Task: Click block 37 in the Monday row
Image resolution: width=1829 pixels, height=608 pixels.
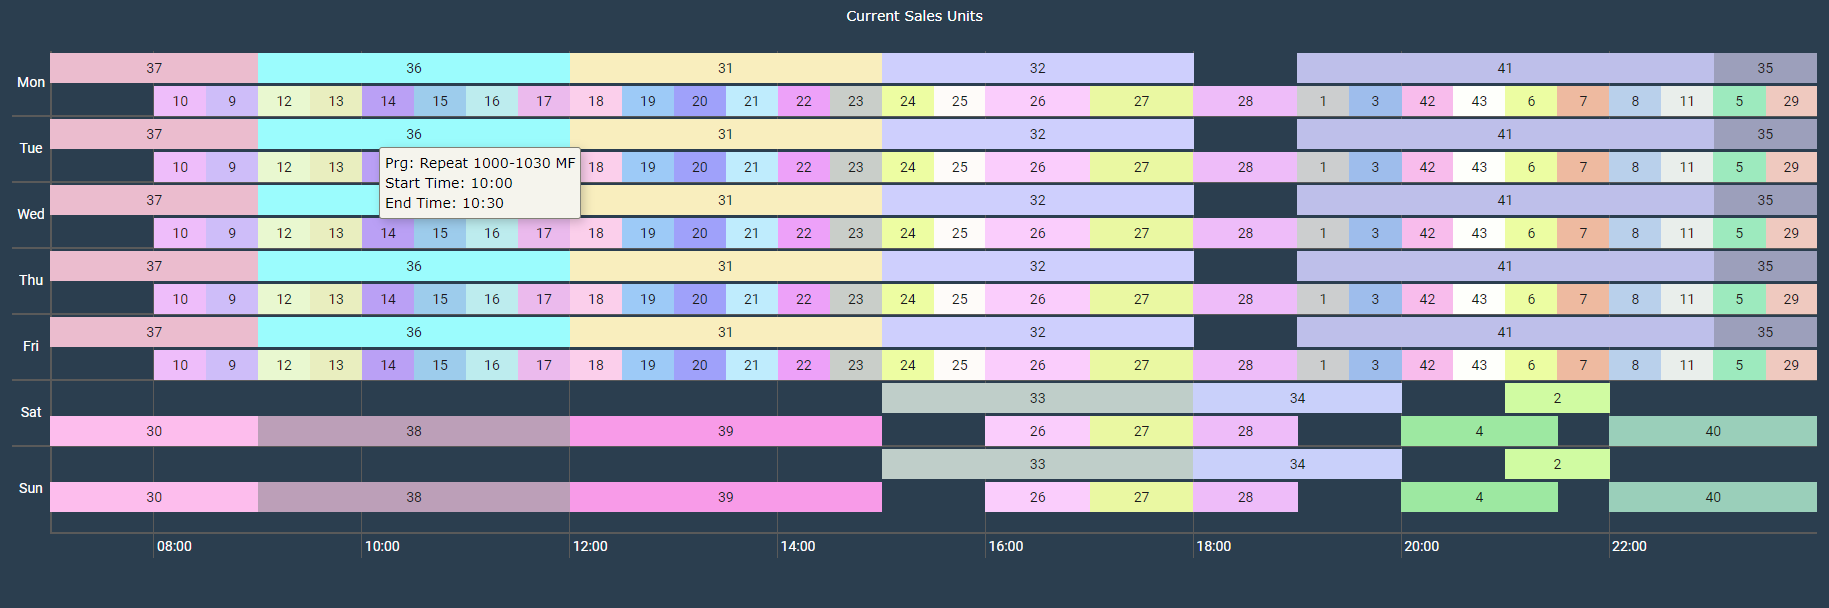Action: click(154, 68)
